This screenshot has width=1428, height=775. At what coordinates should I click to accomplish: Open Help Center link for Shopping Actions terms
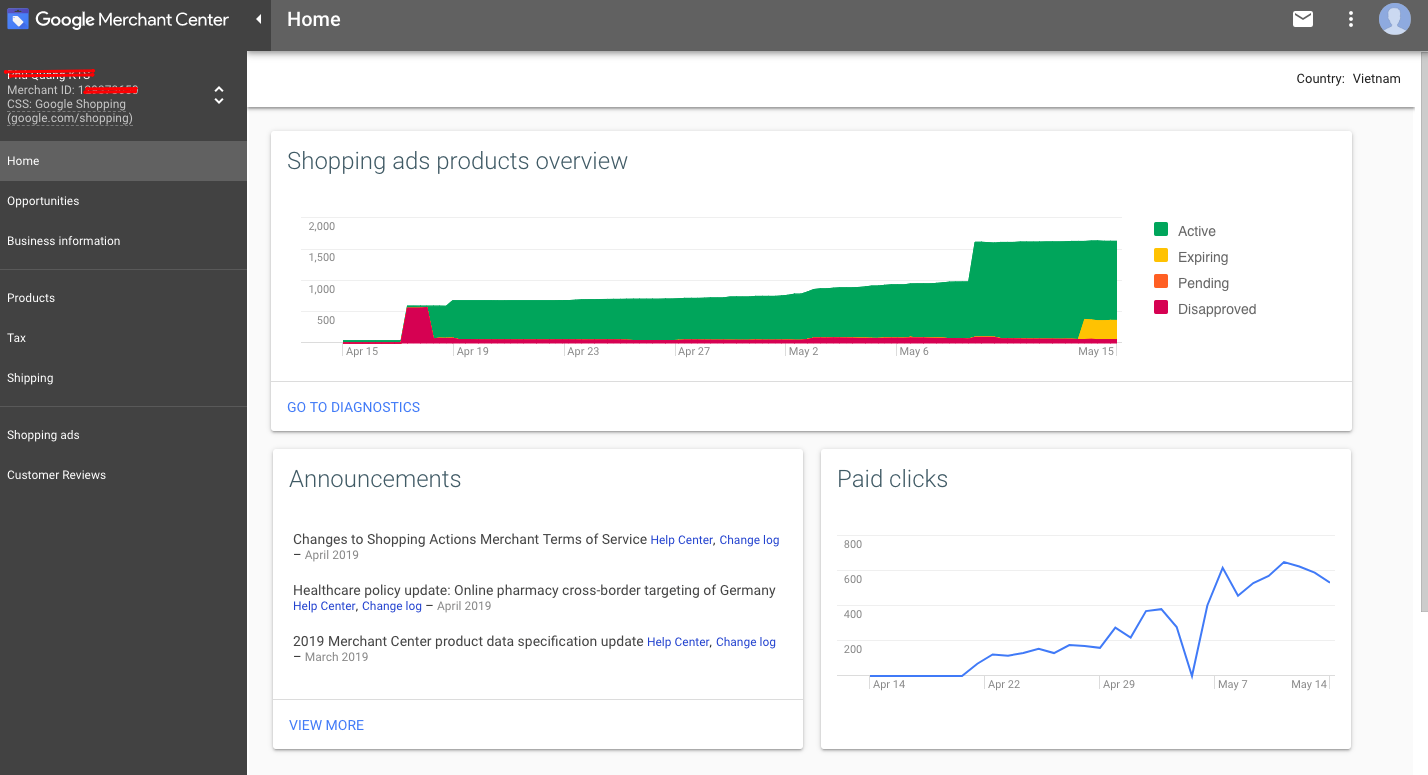coord(681,540)
